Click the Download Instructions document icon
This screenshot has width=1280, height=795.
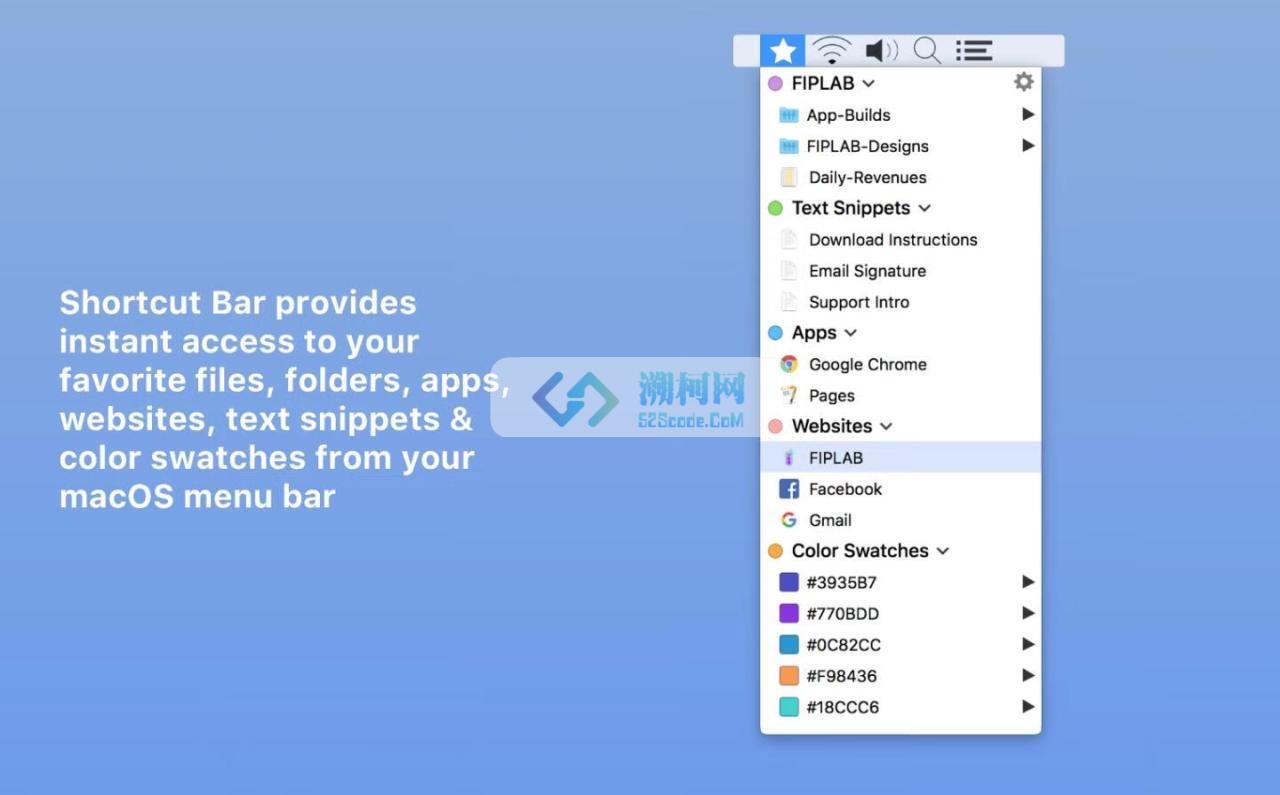coord(788,239)
